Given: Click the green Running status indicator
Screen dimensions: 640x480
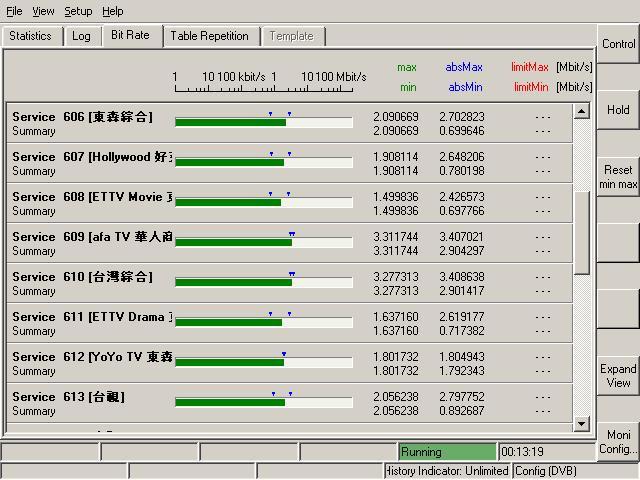Looking at the screenshot, I should point(447,452).
